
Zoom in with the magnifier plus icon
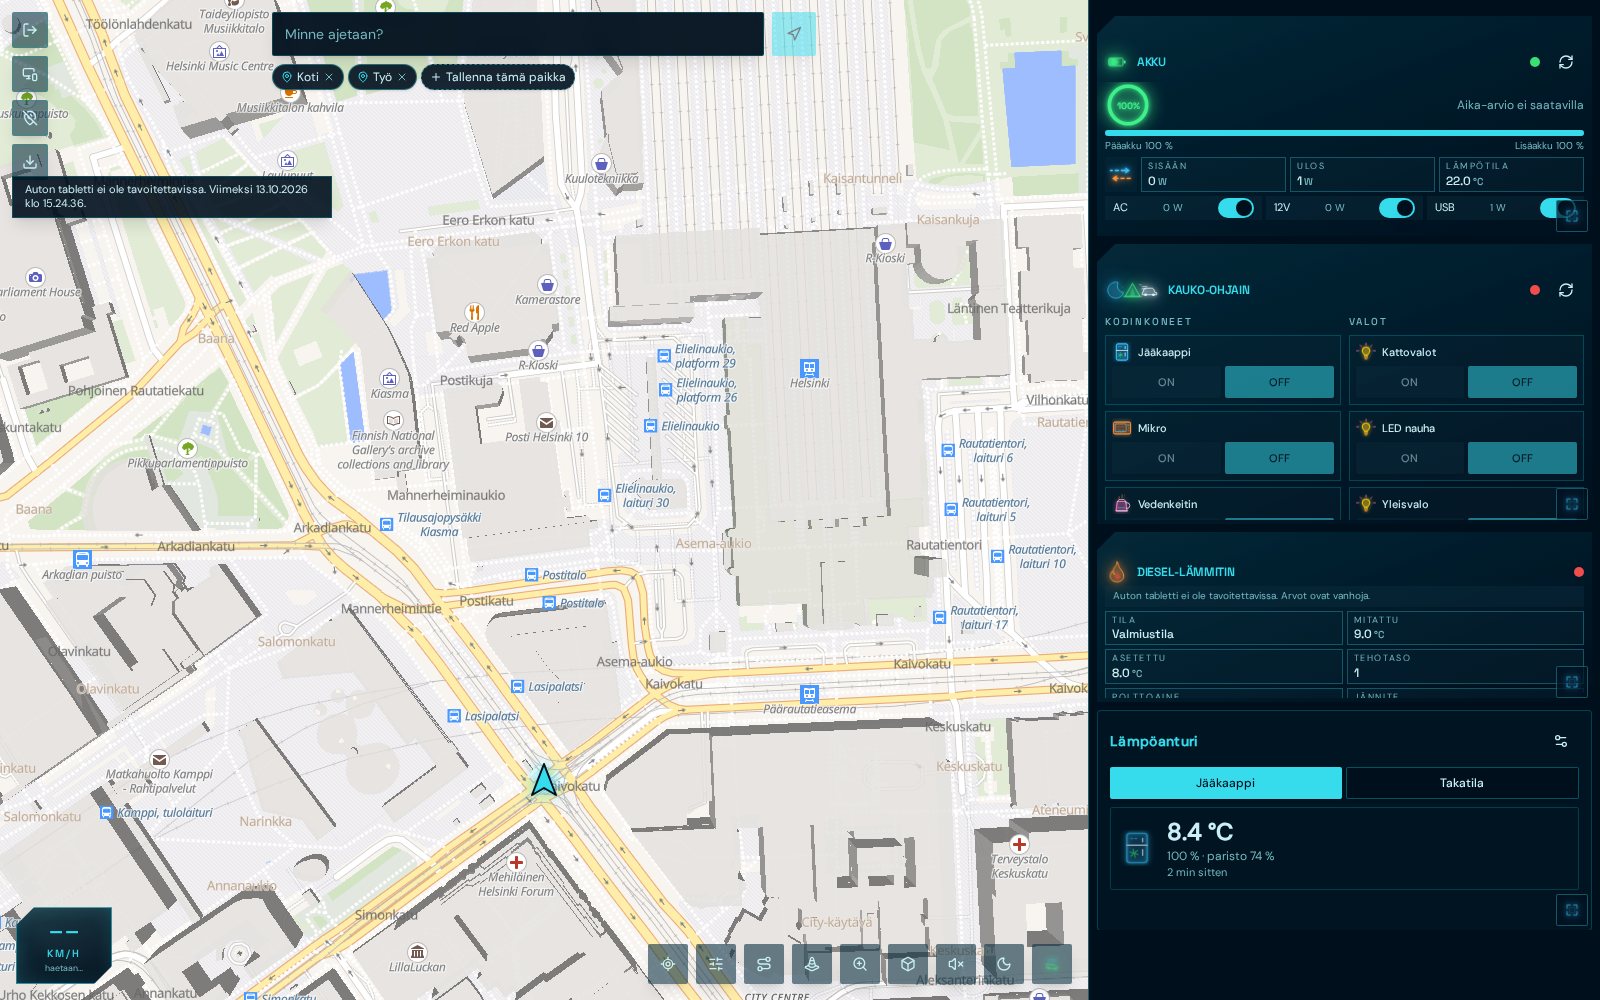click(x=860, y=964)
